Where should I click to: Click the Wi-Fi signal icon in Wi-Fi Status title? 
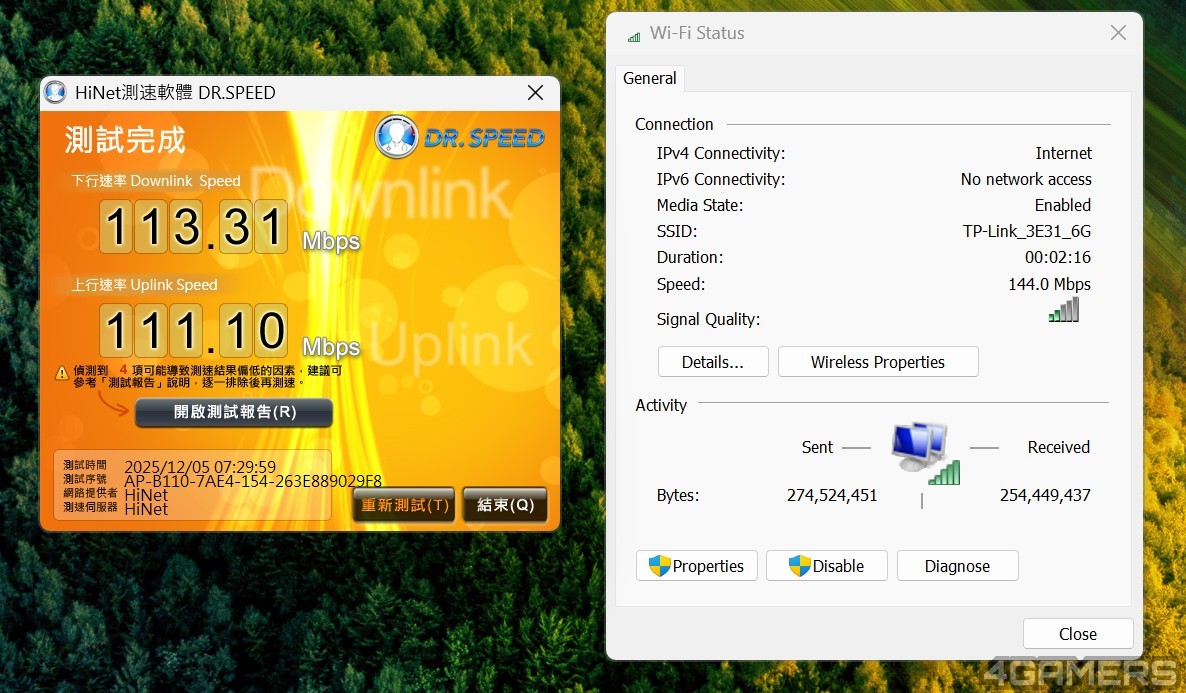pos(634,35)
